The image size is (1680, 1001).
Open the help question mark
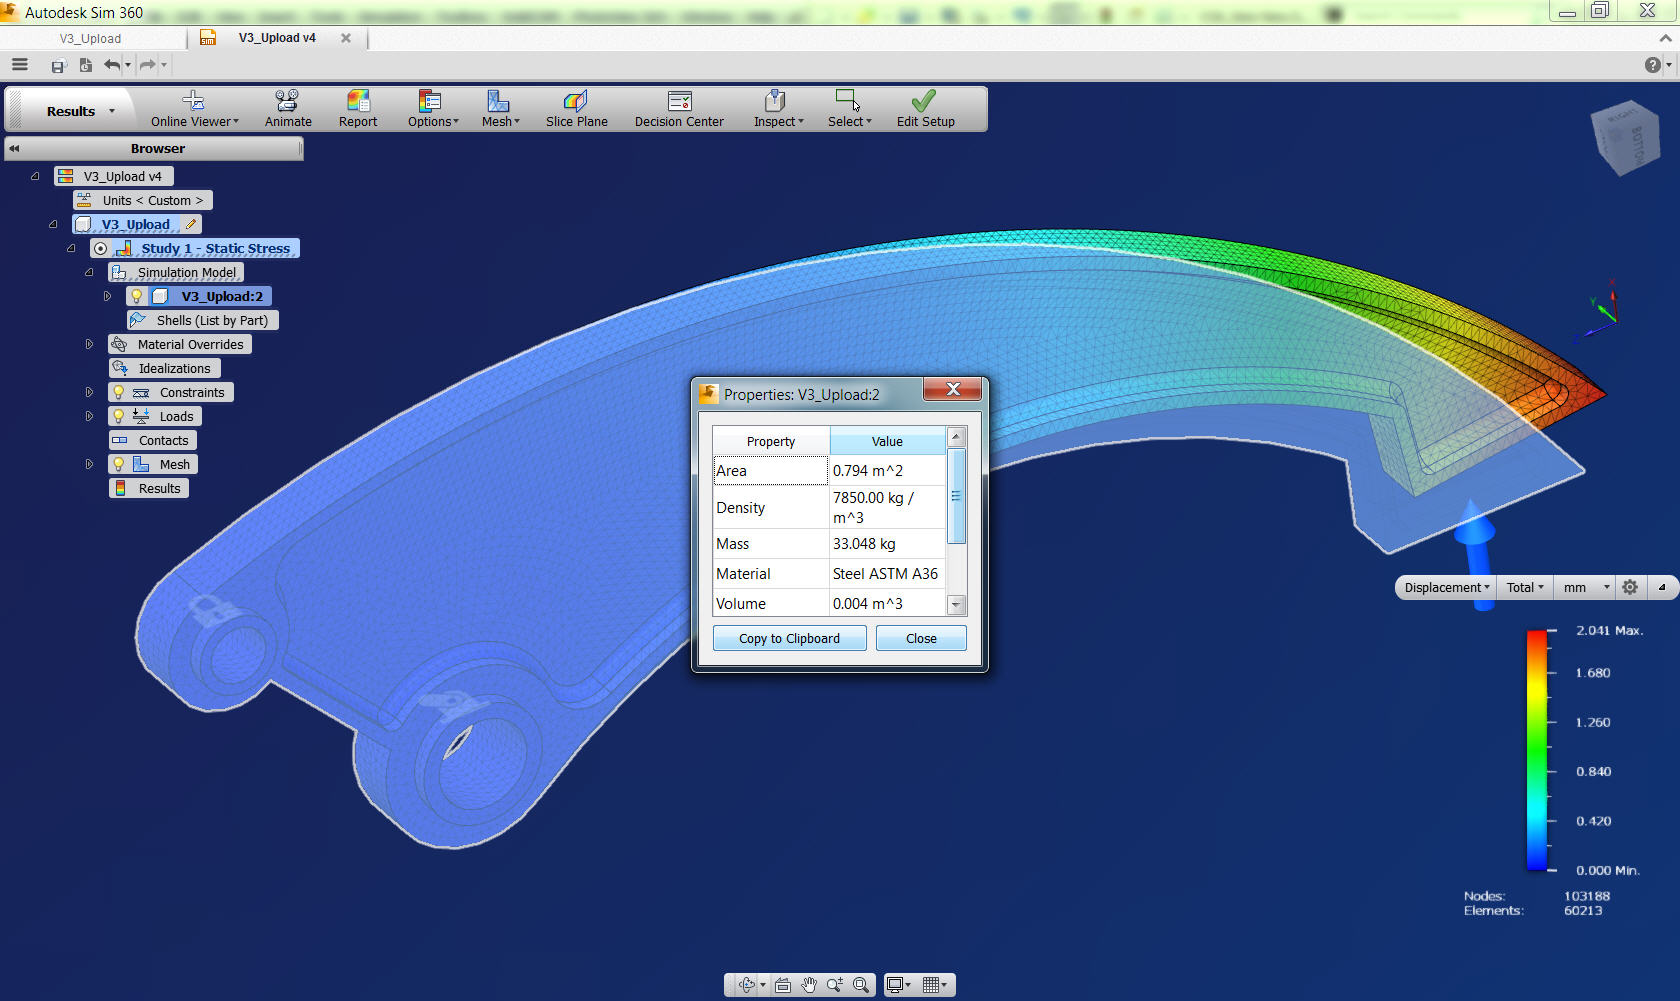point(1653,65)
